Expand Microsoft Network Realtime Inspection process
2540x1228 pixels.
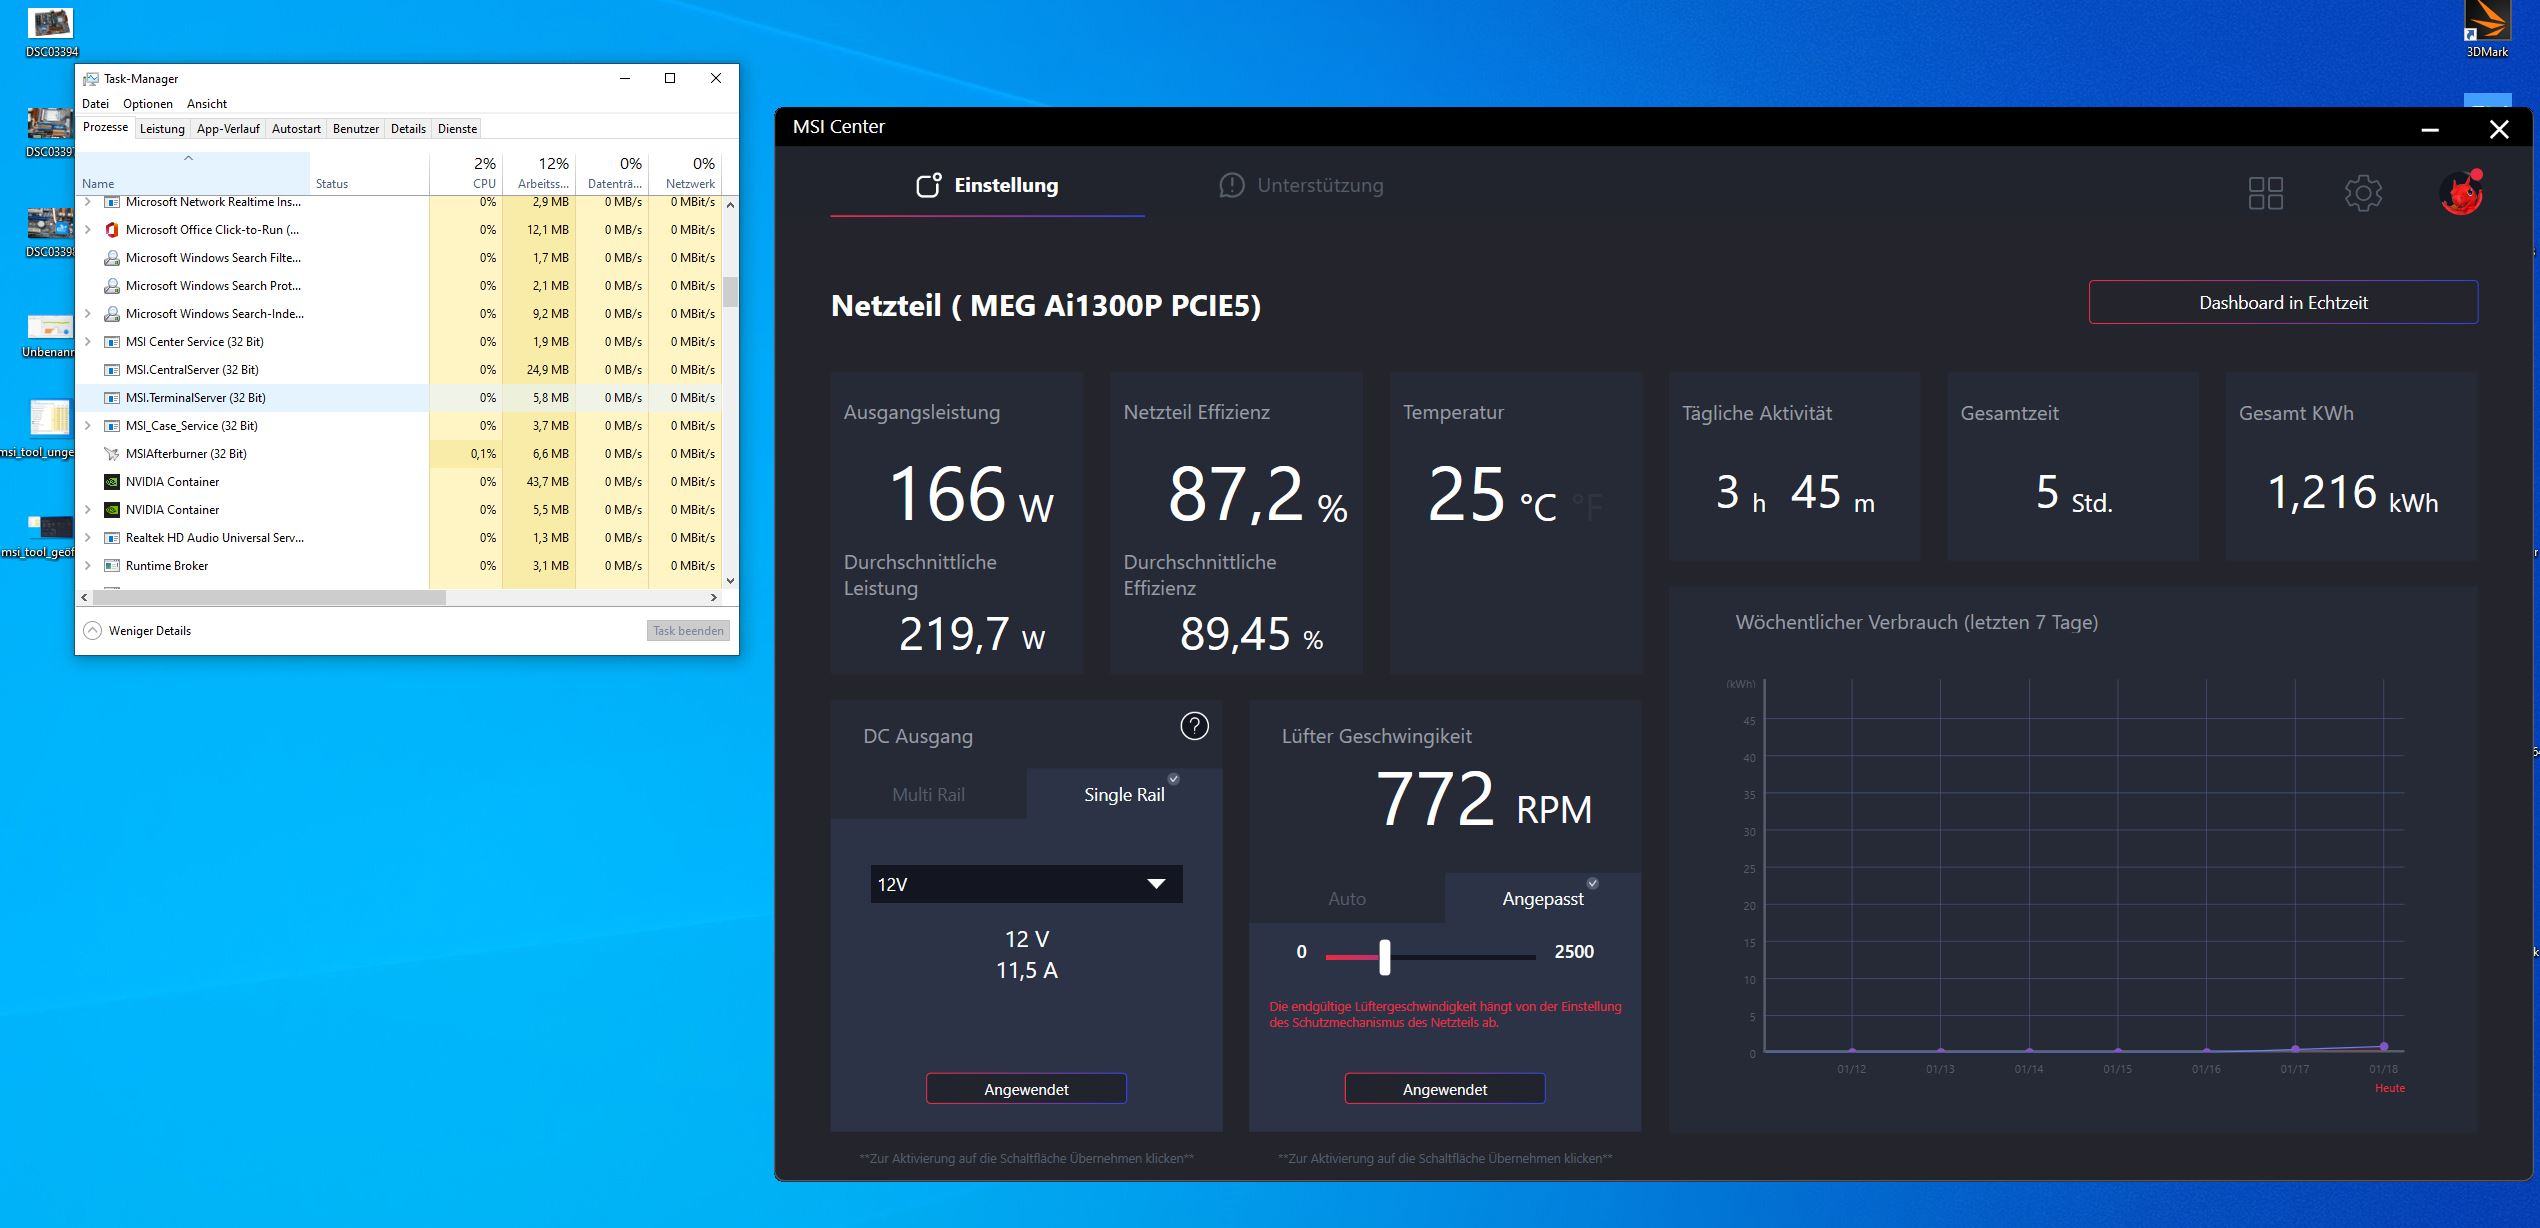pos(87,202)
